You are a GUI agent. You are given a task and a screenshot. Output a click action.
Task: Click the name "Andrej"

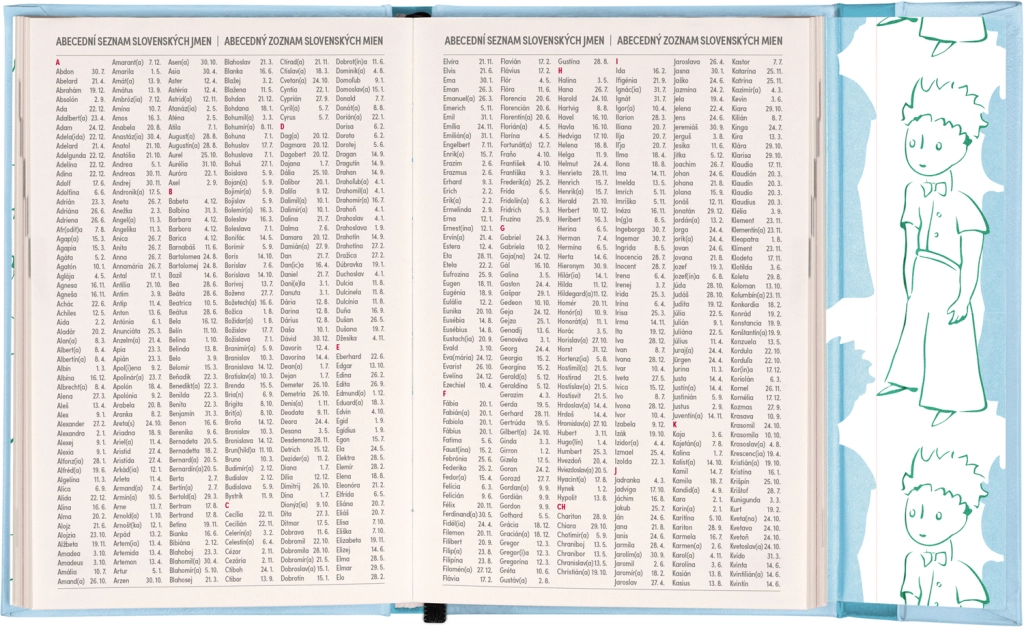coord(121,183)
